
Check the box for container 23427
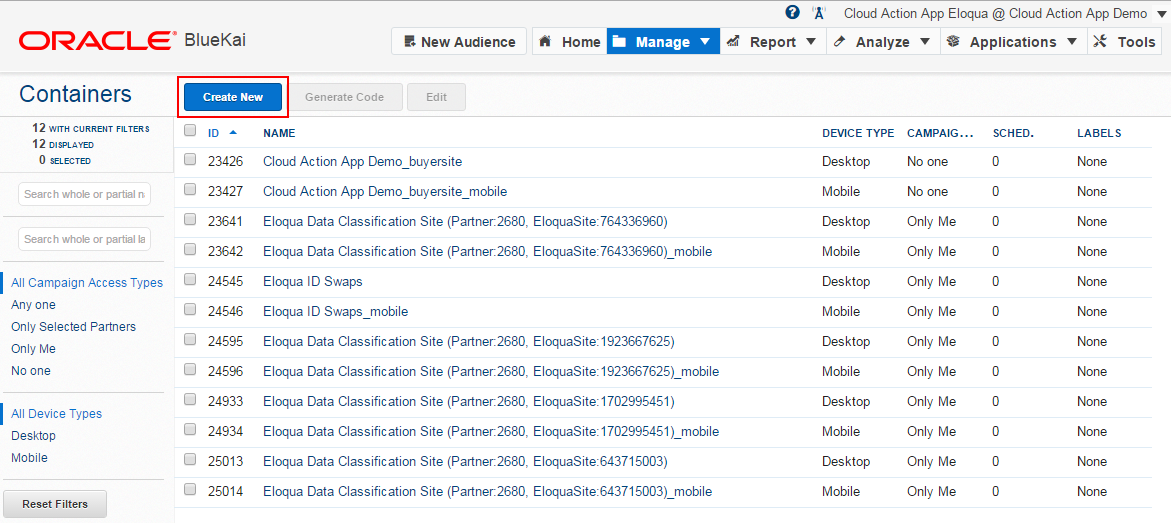point(190,189)
